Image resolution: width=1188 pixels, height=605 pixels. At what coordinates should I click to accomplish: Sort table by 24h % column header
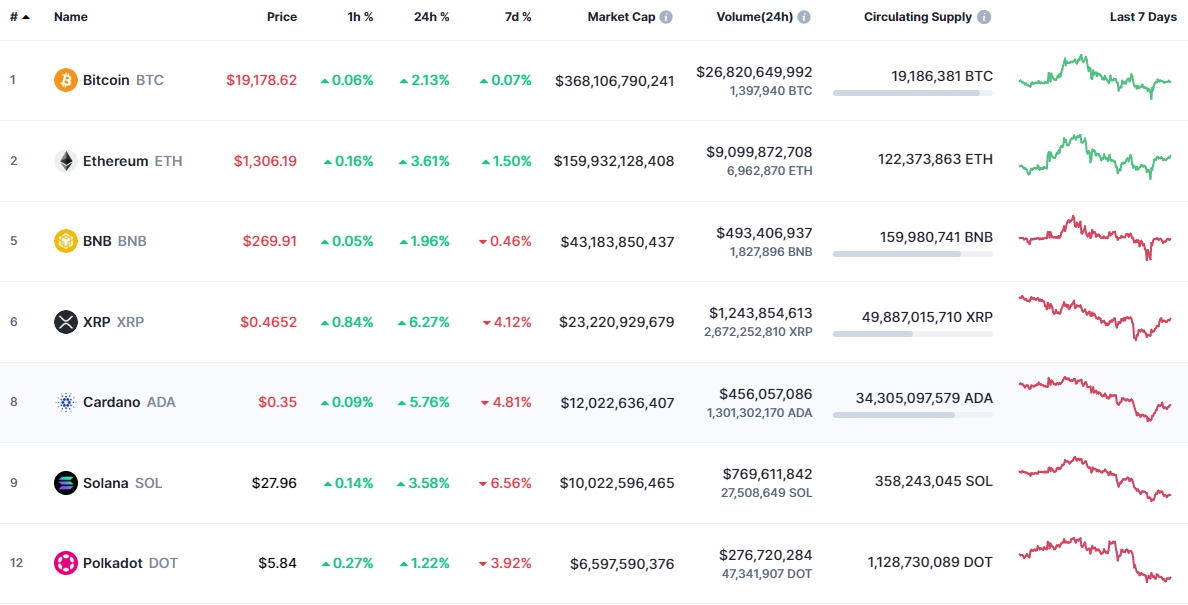coord(431,17)
